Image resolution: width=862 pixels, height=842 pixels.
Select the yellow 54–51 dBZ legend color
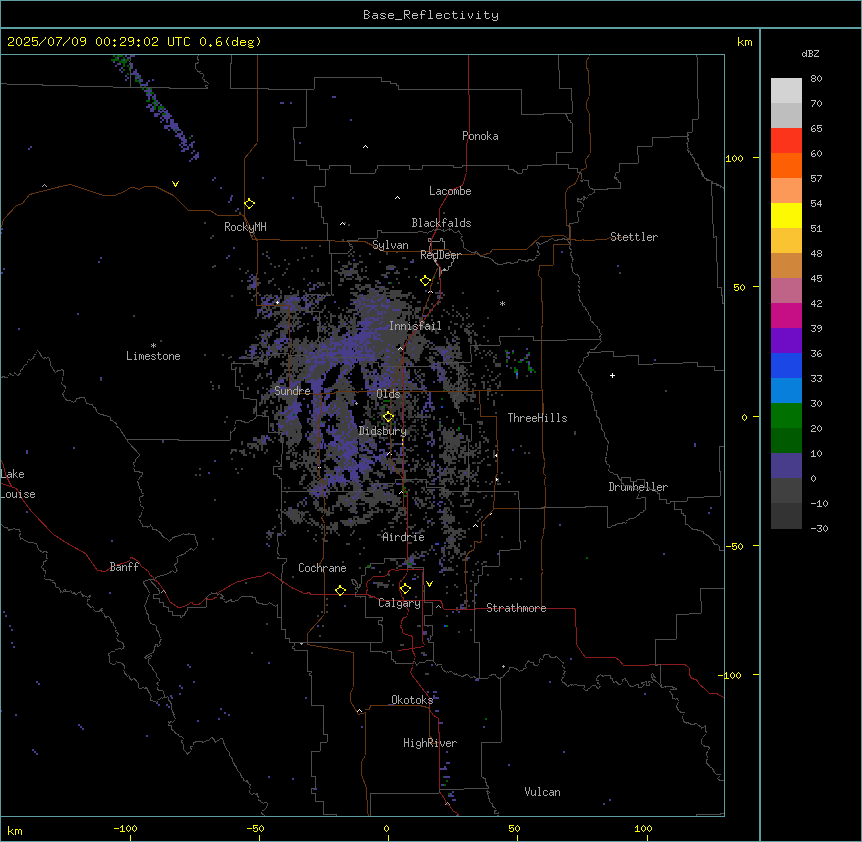pos(786,216)
